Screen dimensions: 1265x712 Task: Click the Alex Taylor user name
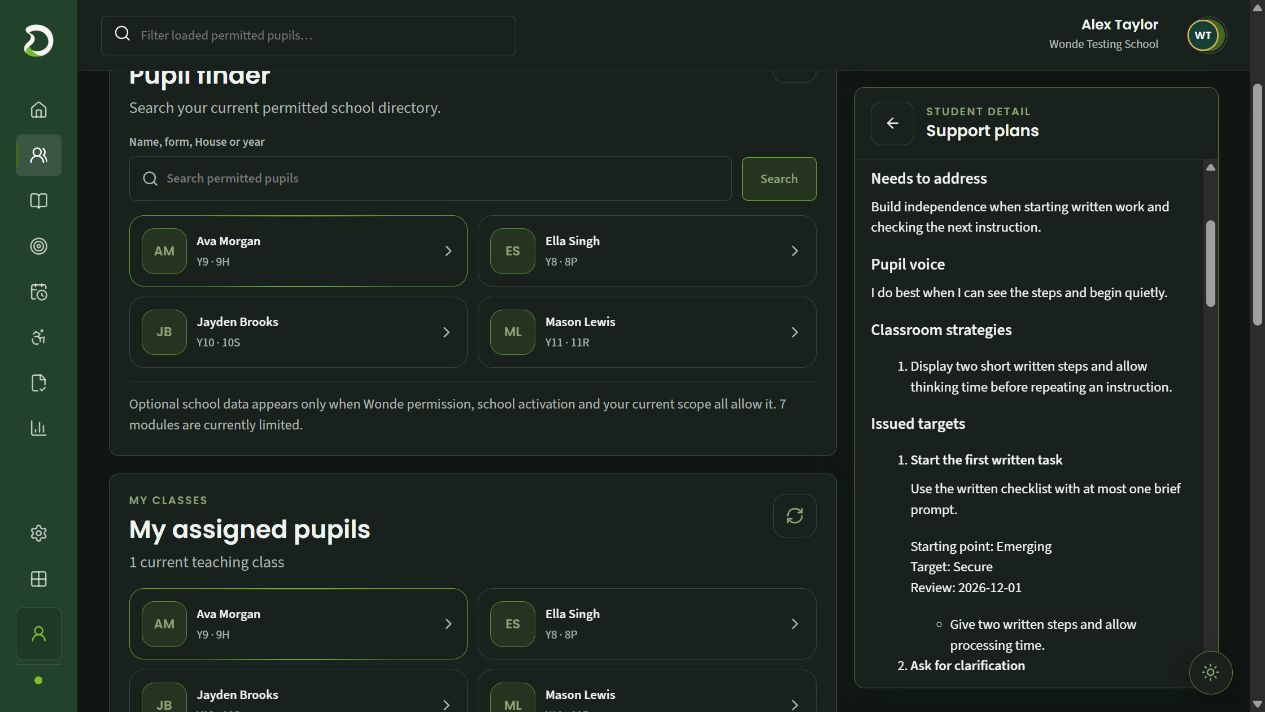click(x=1119, y=25)
